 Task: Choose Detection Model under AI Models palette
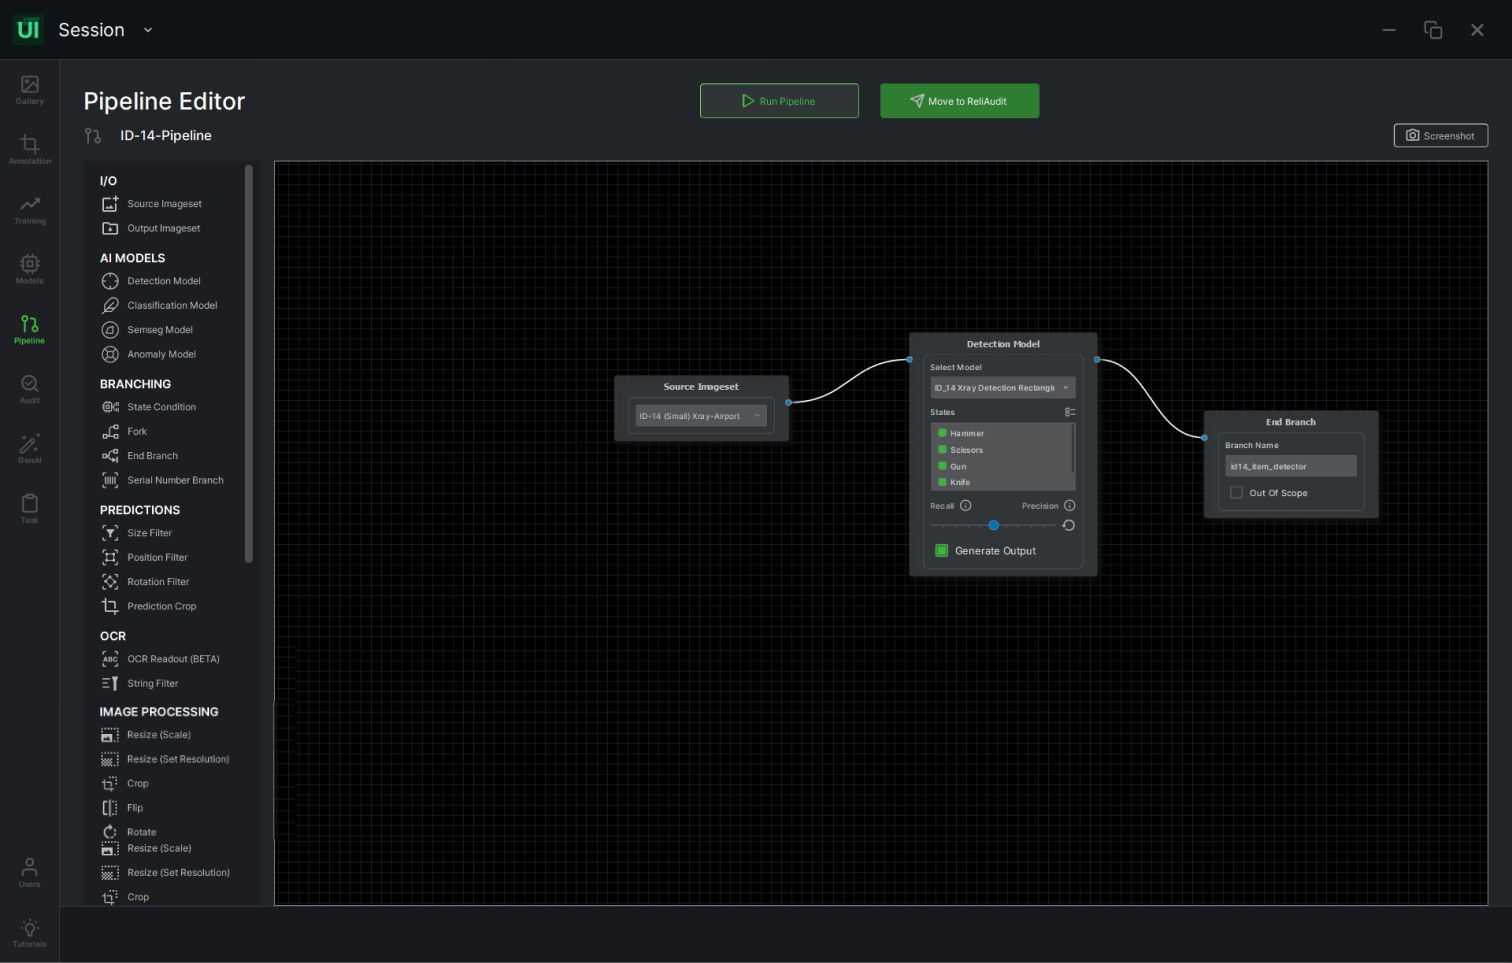pos(151,281)
